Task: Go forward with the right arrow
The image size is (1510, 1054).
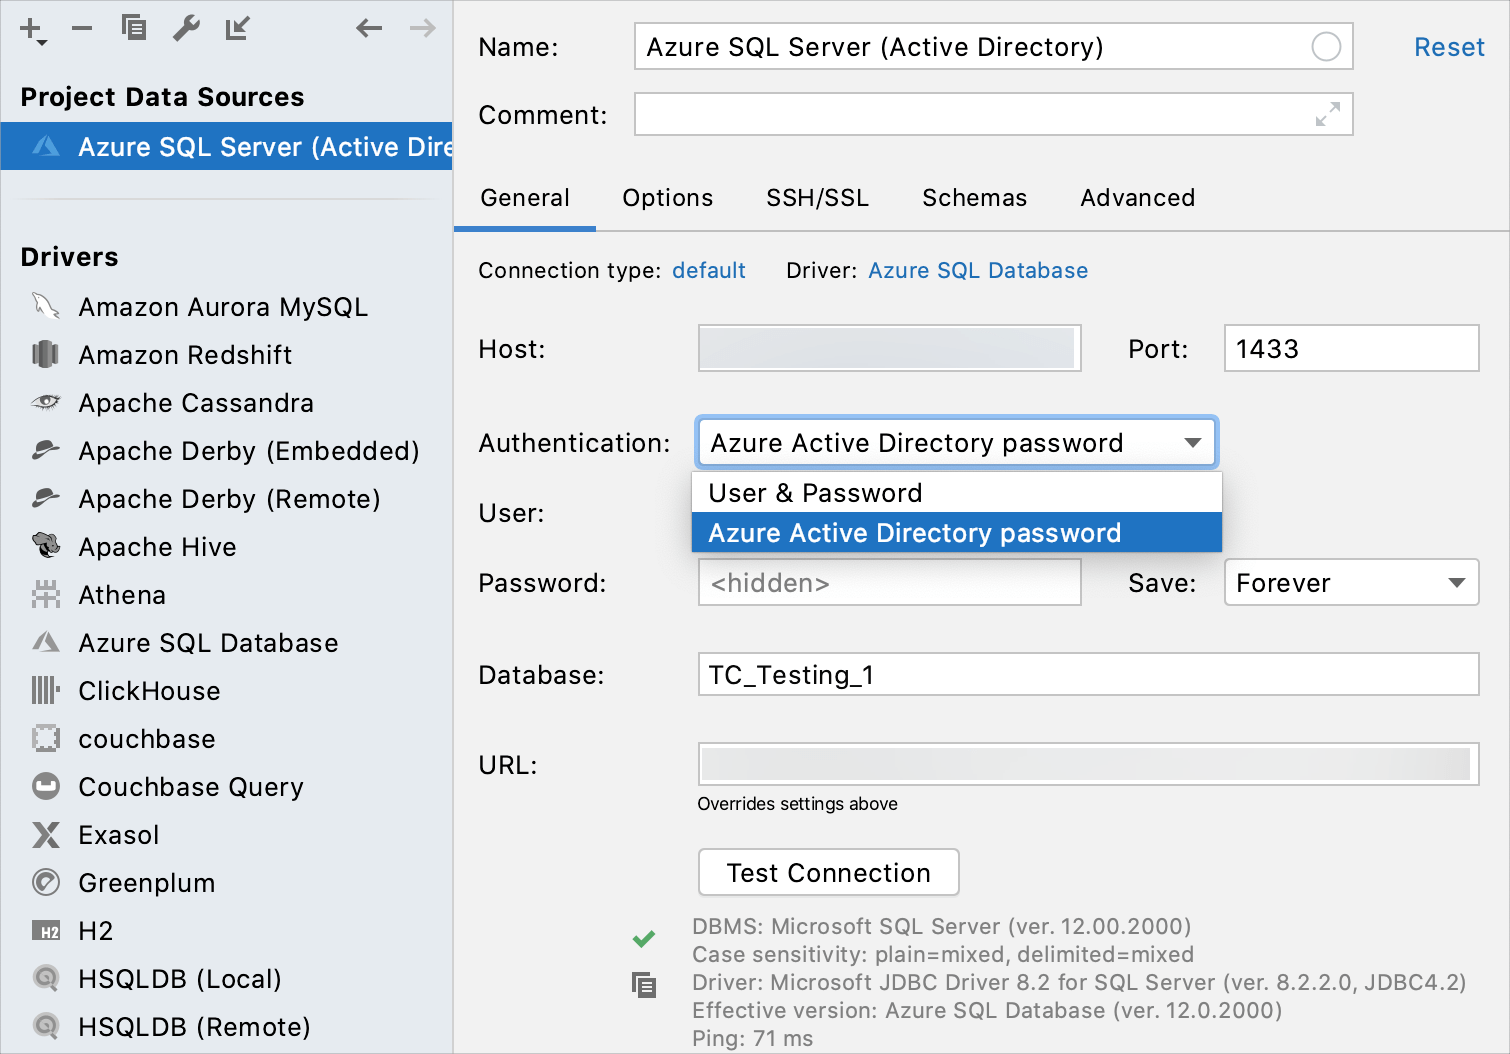Action: tap(423, 28)
